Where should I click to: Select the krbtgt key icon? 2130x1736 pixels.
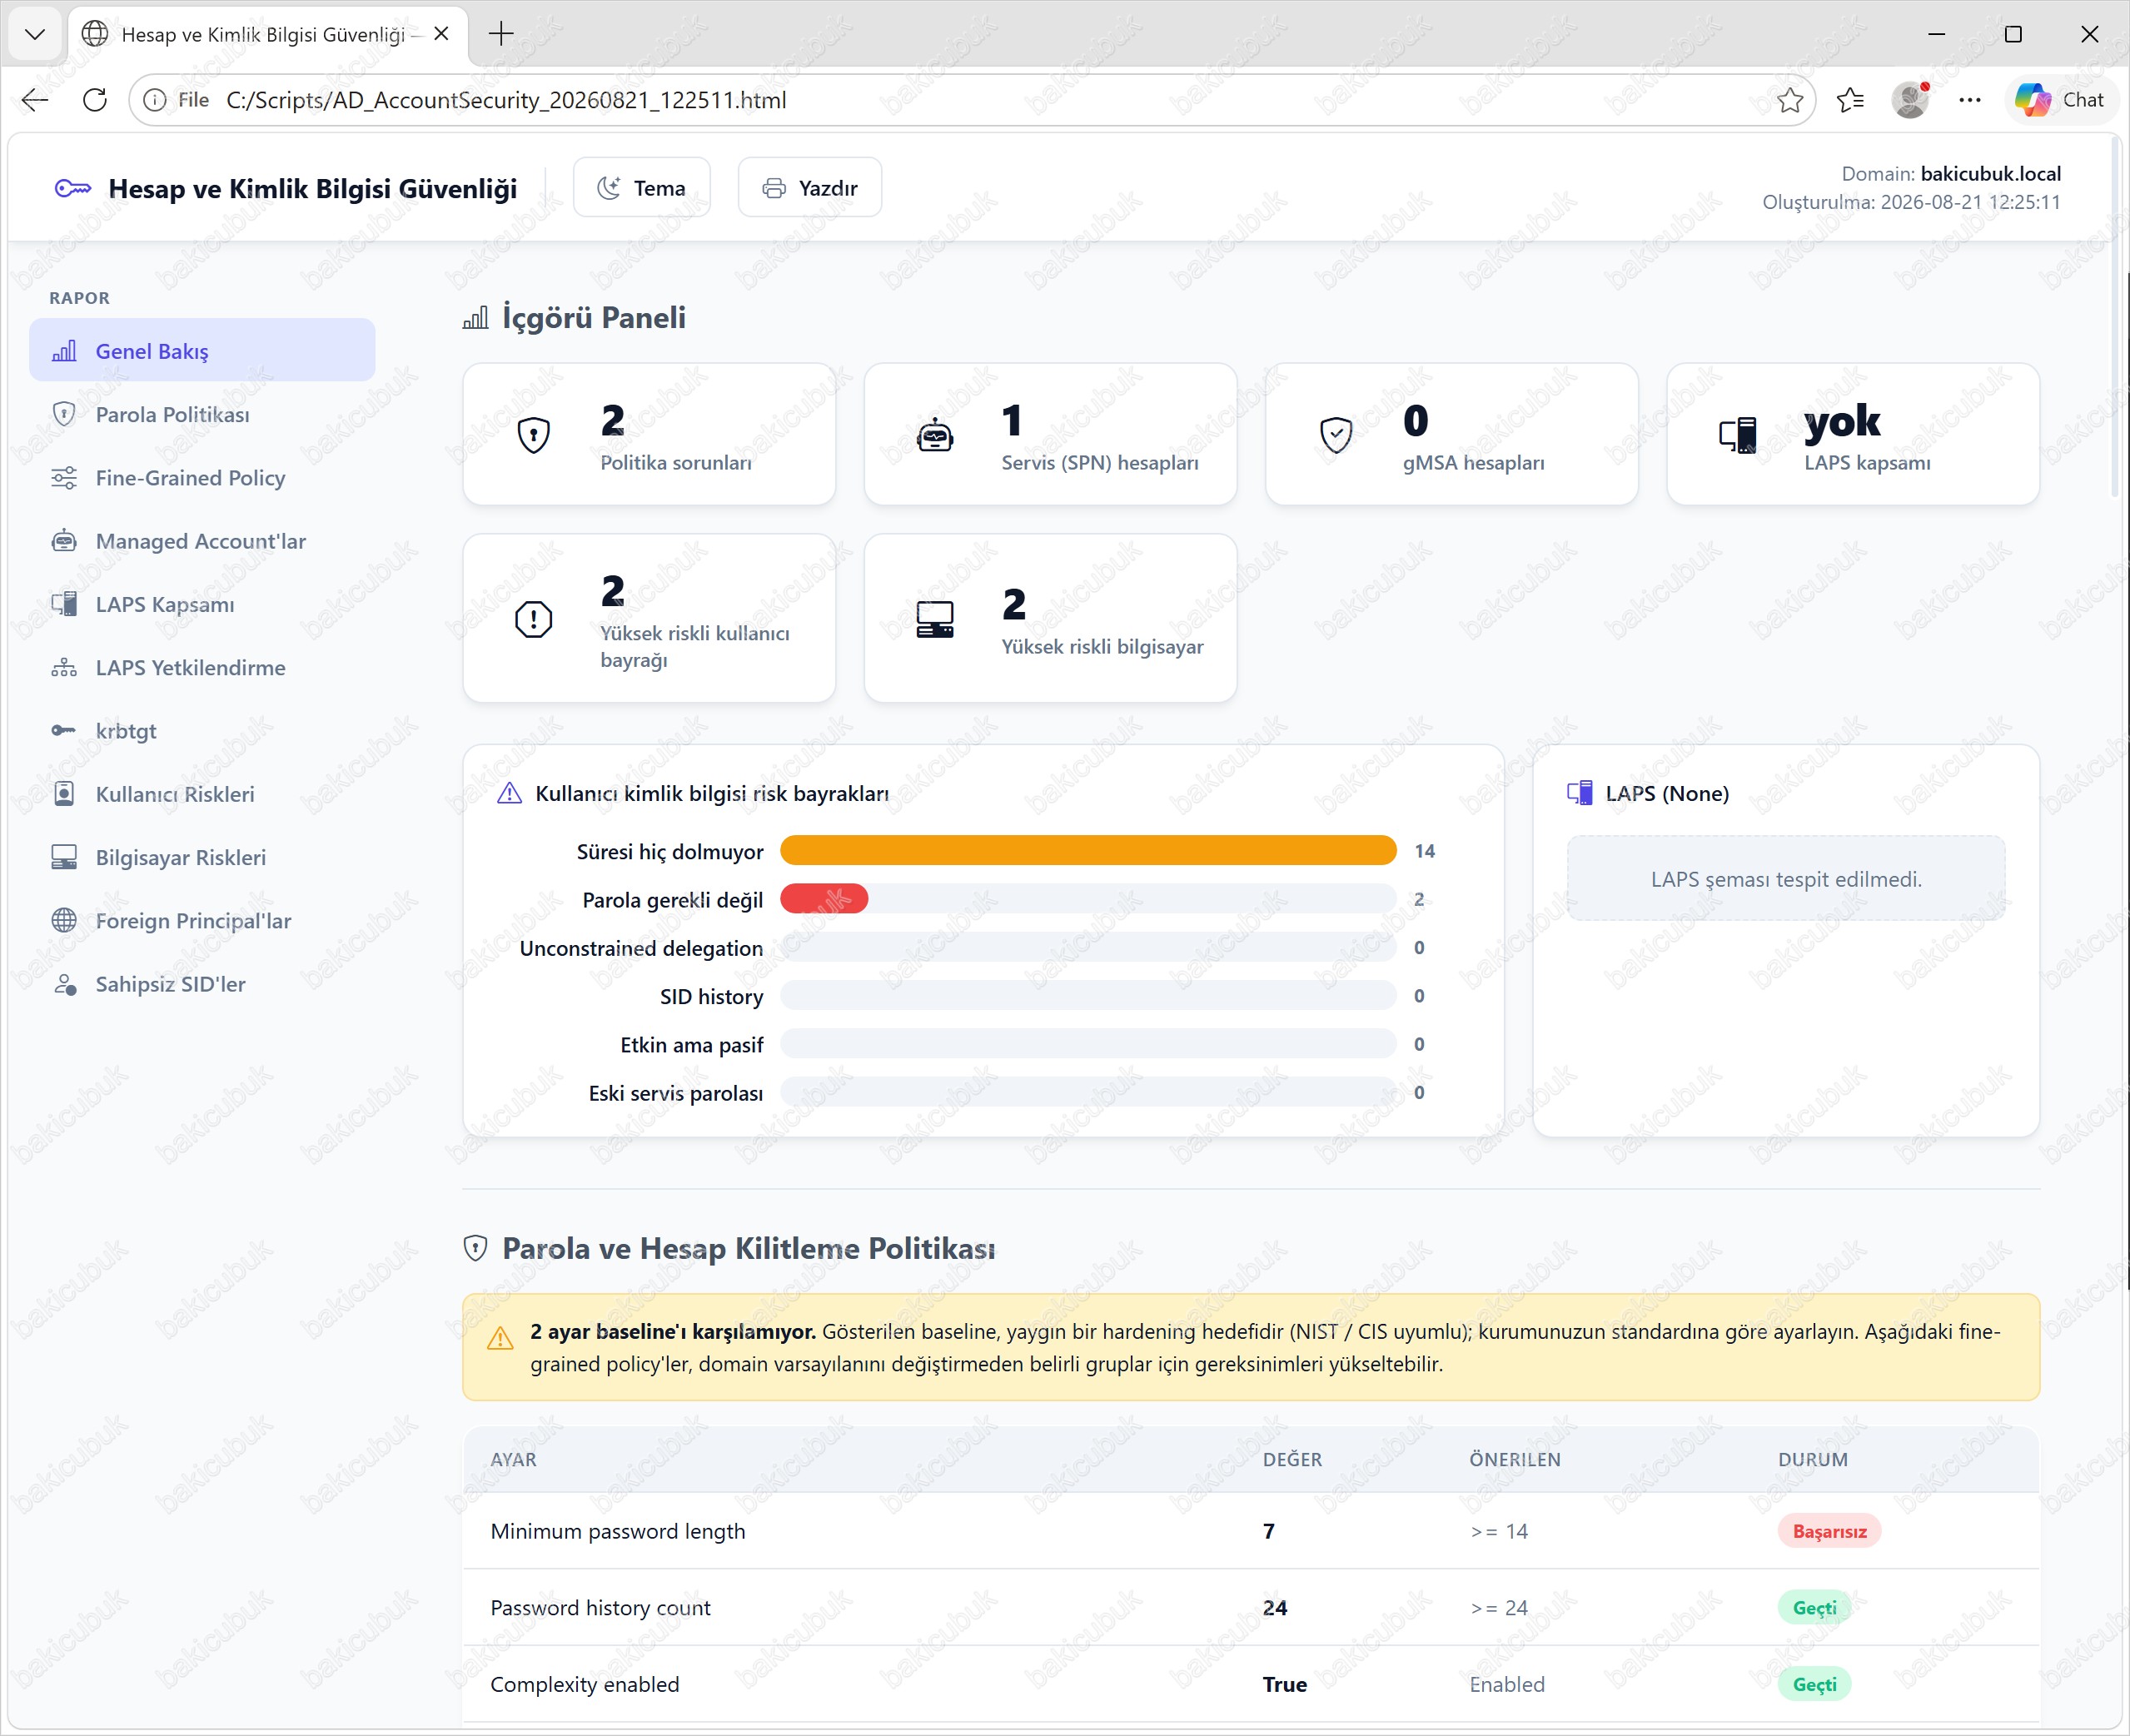point(64,731)
